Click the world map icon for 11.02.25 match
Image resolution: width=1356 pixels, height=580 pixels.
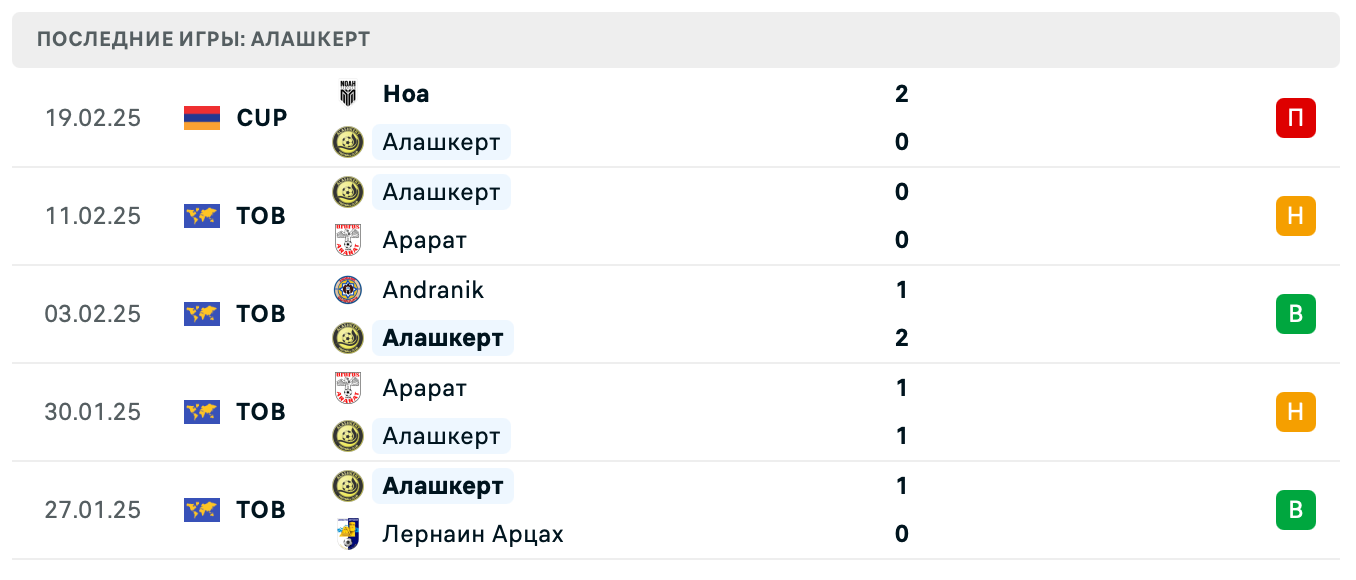[202, 216]
